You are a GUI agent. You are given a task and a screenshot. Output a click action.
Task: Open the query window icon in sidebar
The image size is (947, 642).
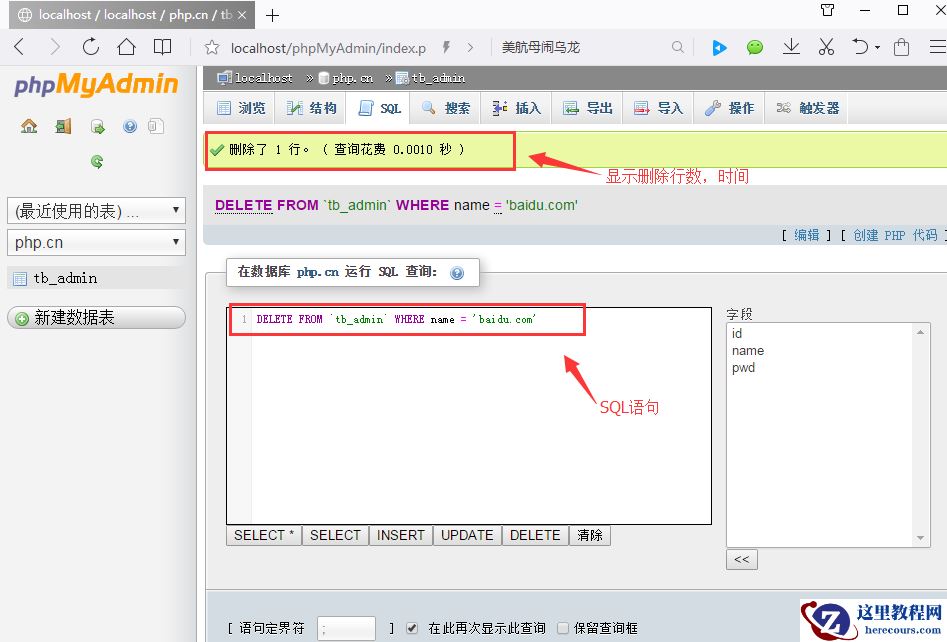pyautogui.click(x=97, y=126)
